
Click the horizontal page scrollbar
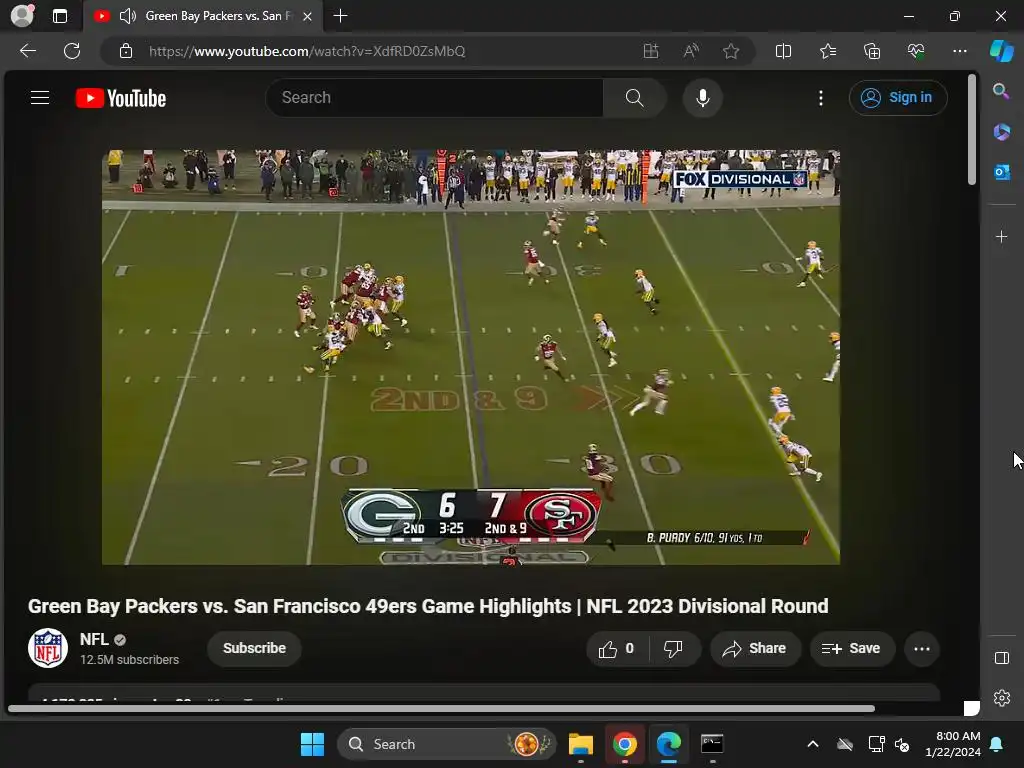(441, 709)
